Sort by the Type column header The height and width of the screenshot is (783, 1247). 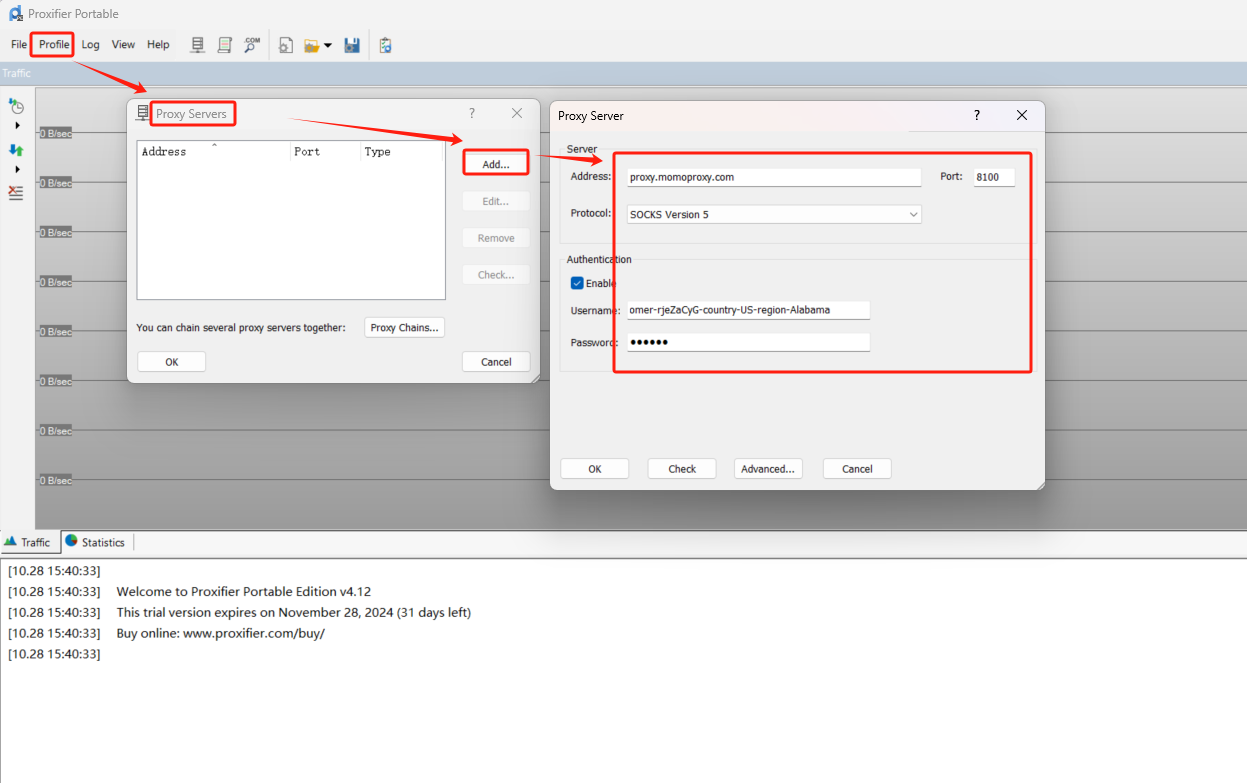[x=401, y=152]
